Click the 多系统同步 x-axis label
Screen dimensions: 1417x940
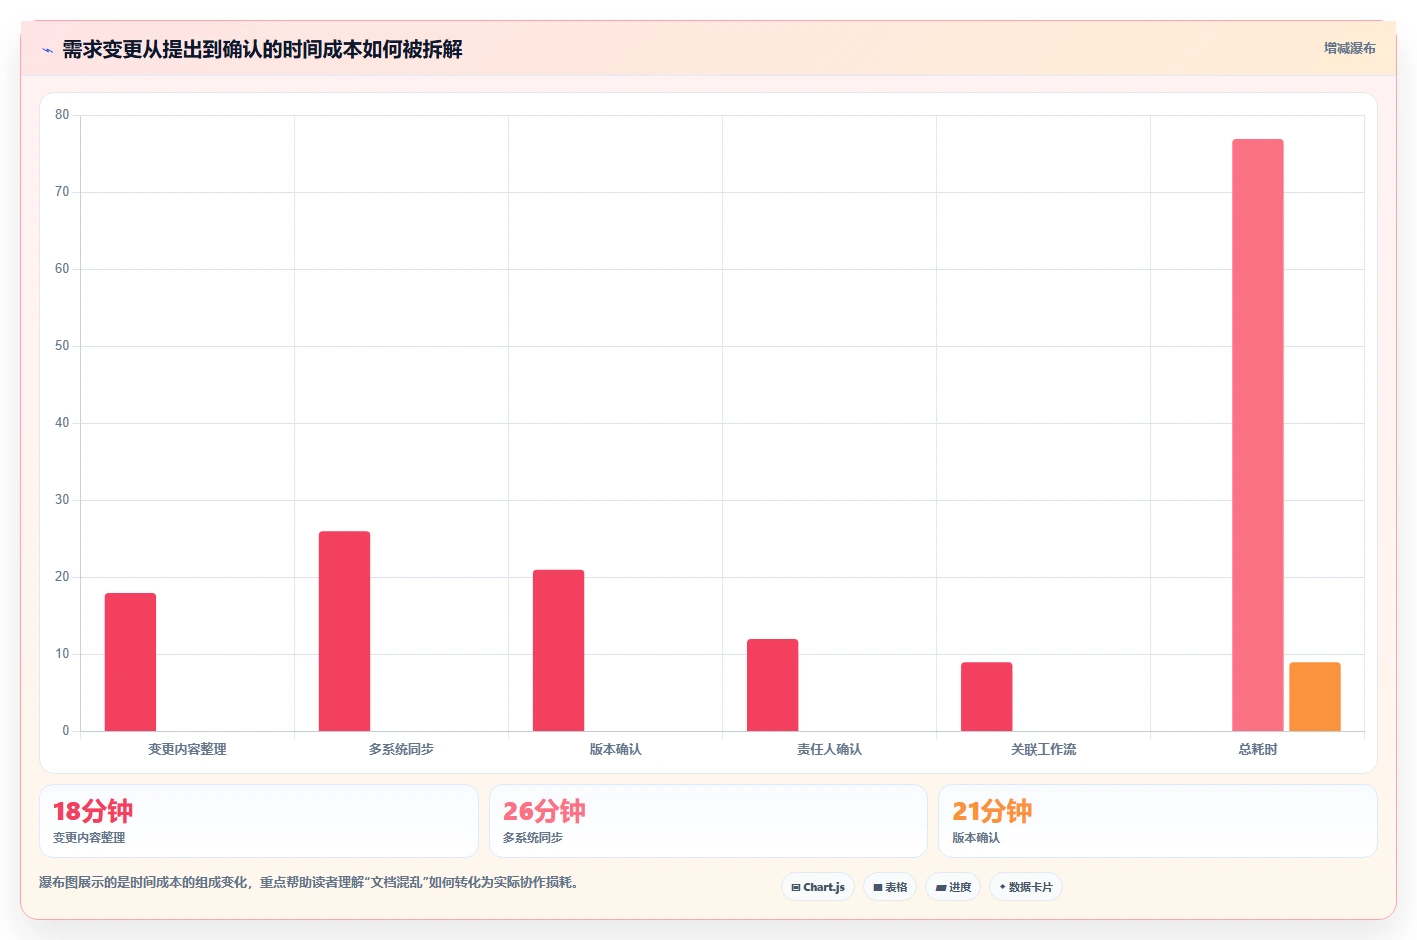click(x=401, y=749)
